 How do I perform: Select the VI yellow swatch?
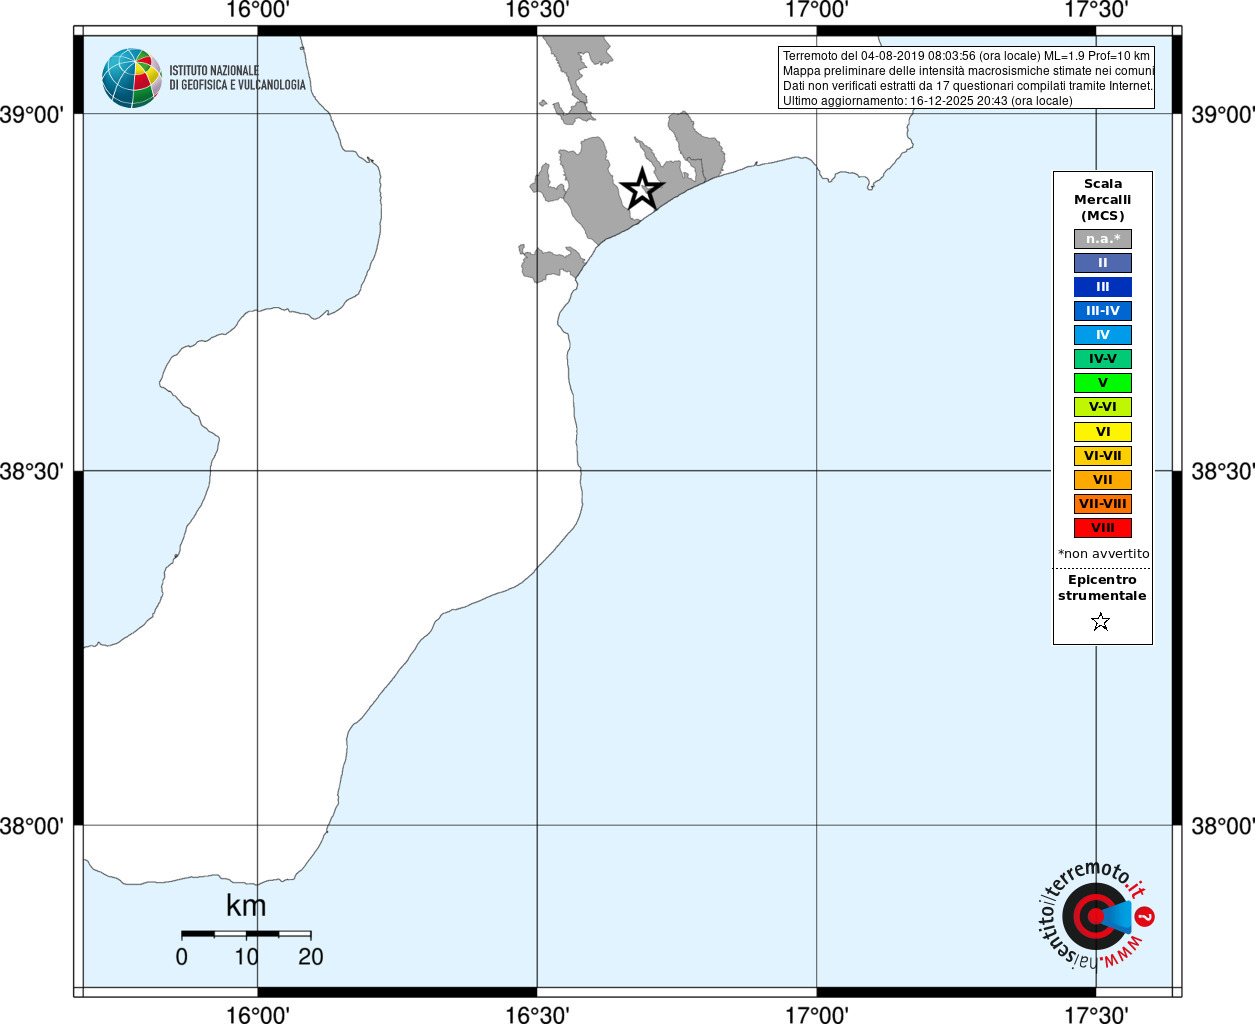[1103, 432]
